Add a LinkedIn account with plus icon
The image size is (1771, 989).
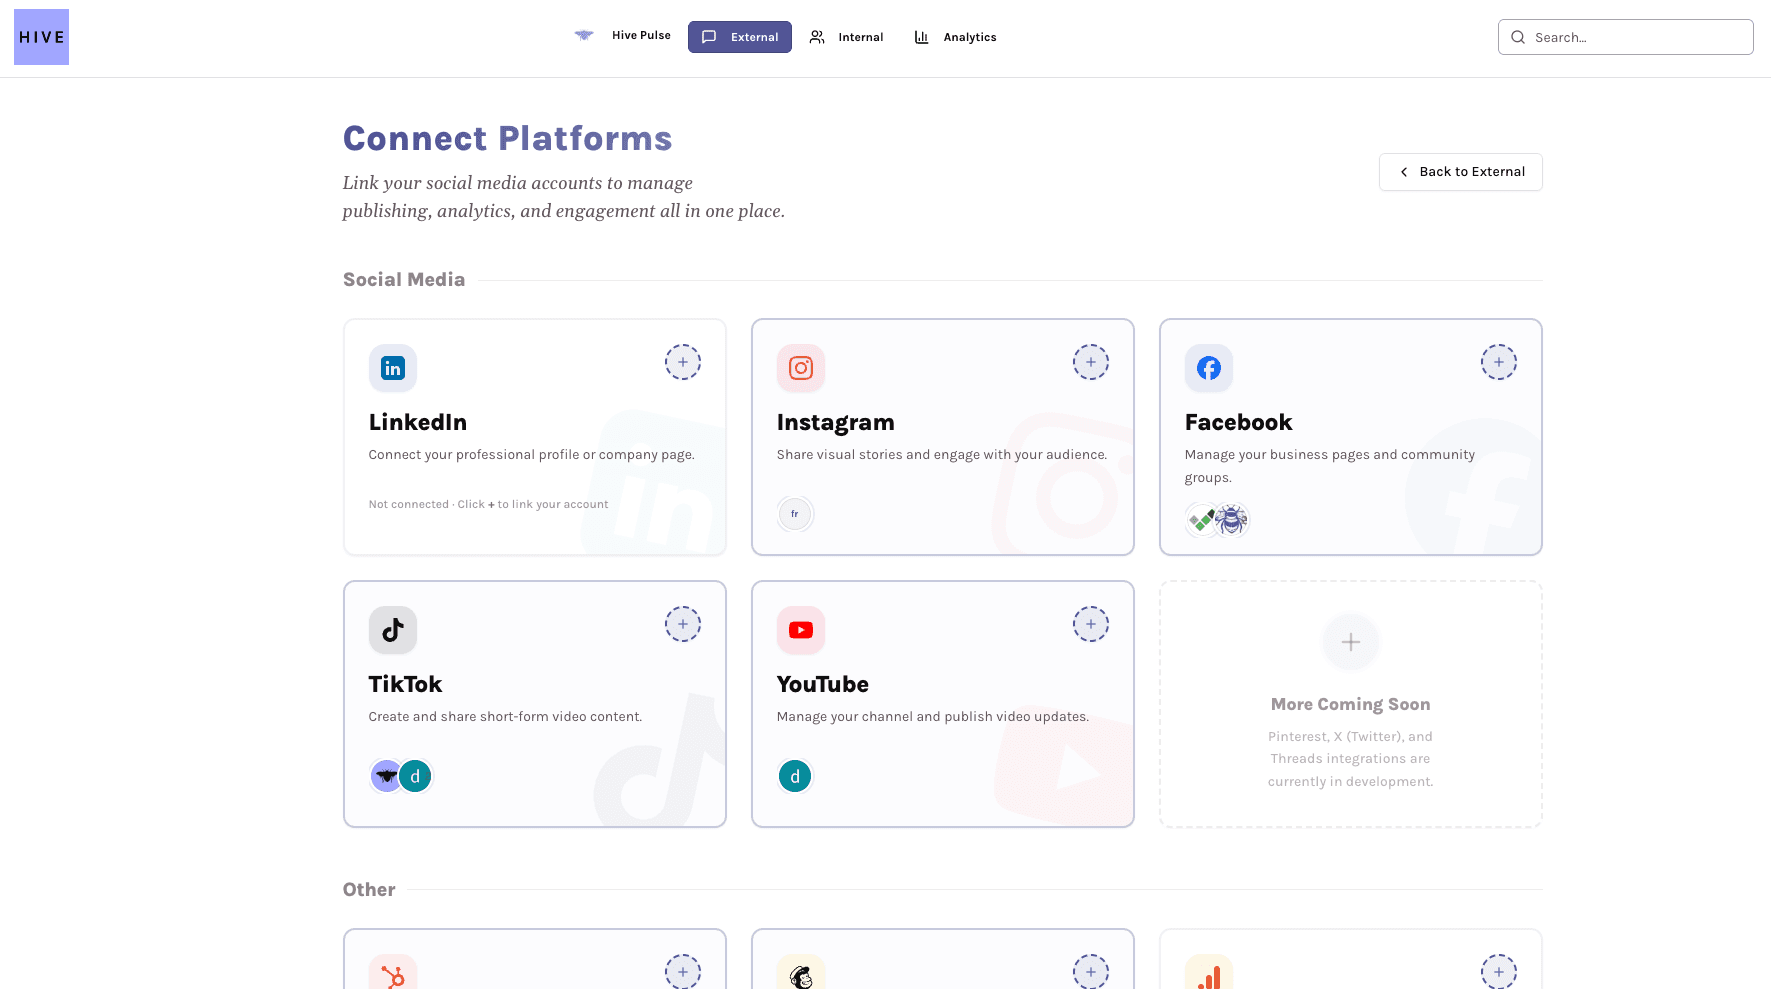pos(683,362)
